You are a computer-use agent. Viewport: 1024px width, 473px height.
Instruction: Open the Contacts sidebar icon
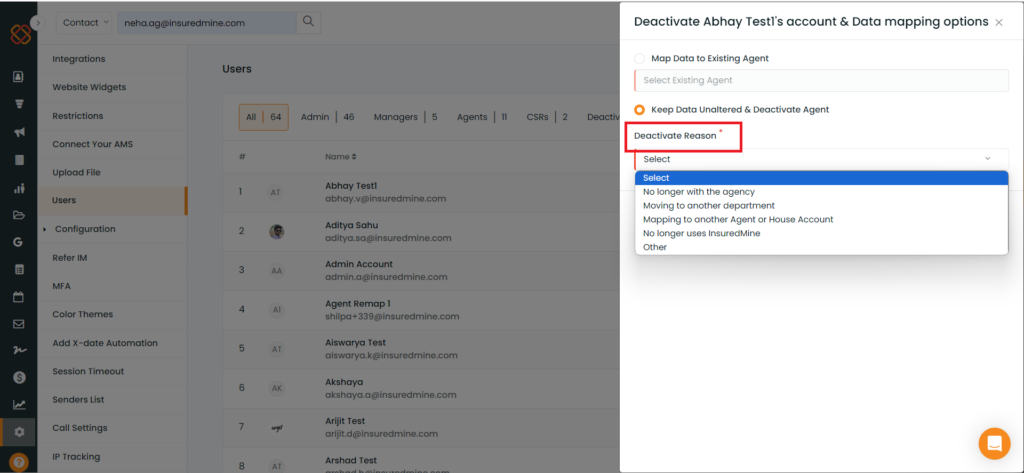pos(19,76)
